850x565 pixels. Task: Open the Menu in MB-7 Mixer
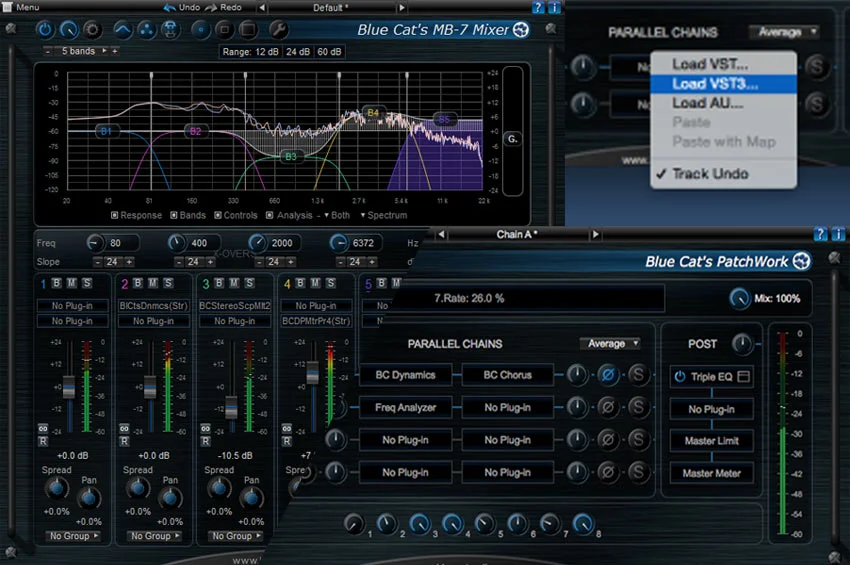22,7
